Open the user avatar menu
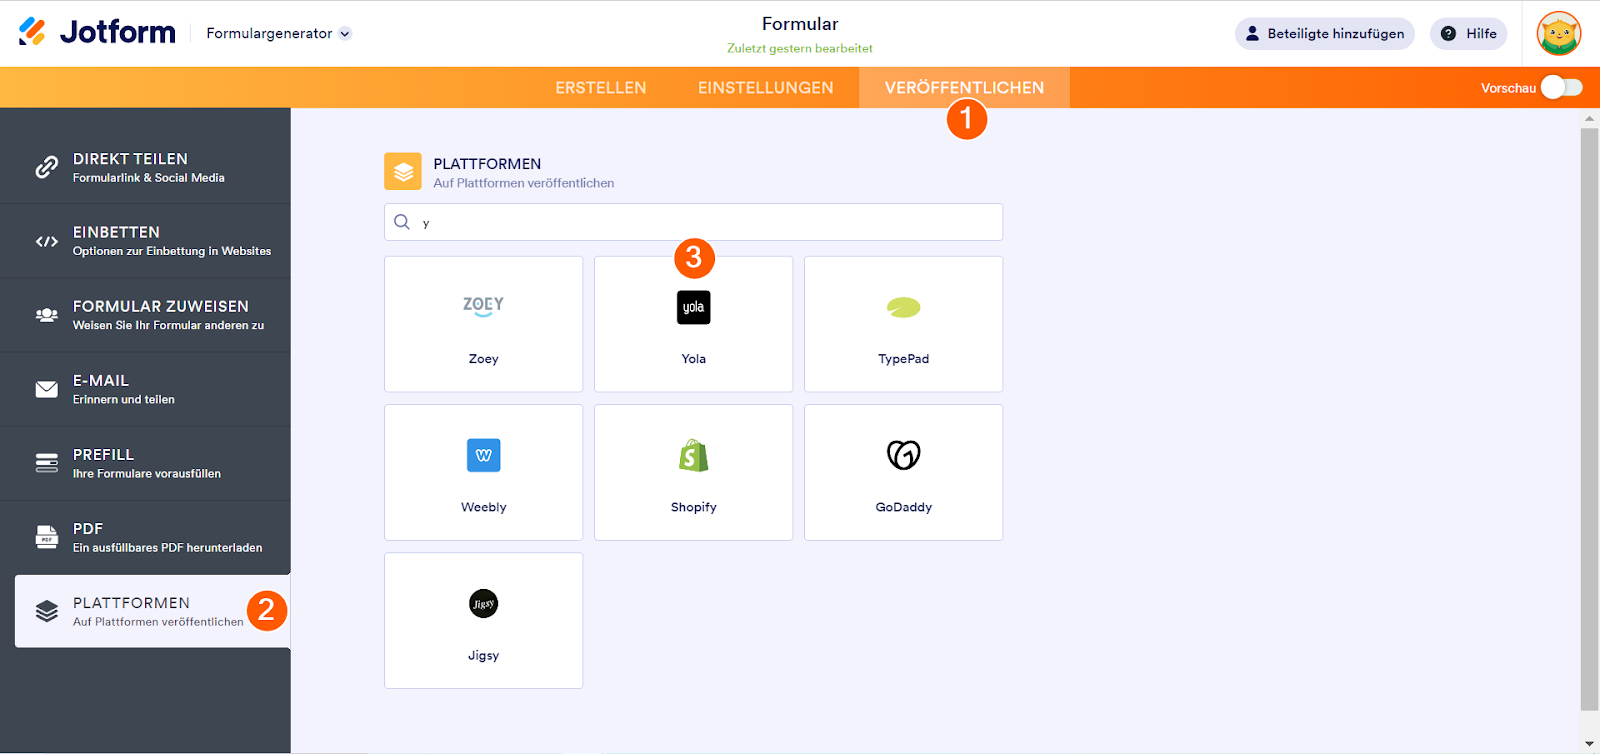Viewport: 1600px width, 754px height. 1559,33
